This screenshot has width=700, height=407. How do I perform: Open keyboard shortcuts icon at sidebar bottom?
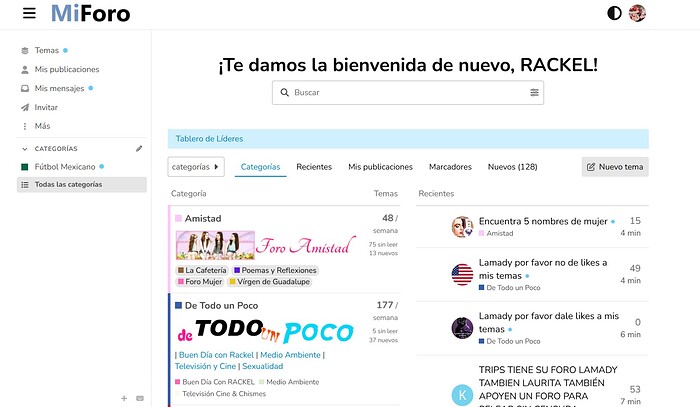(139, 398)
